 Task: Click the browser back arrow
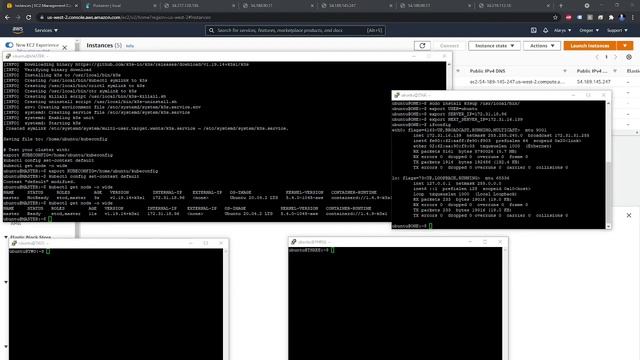[x=7, y=18]
